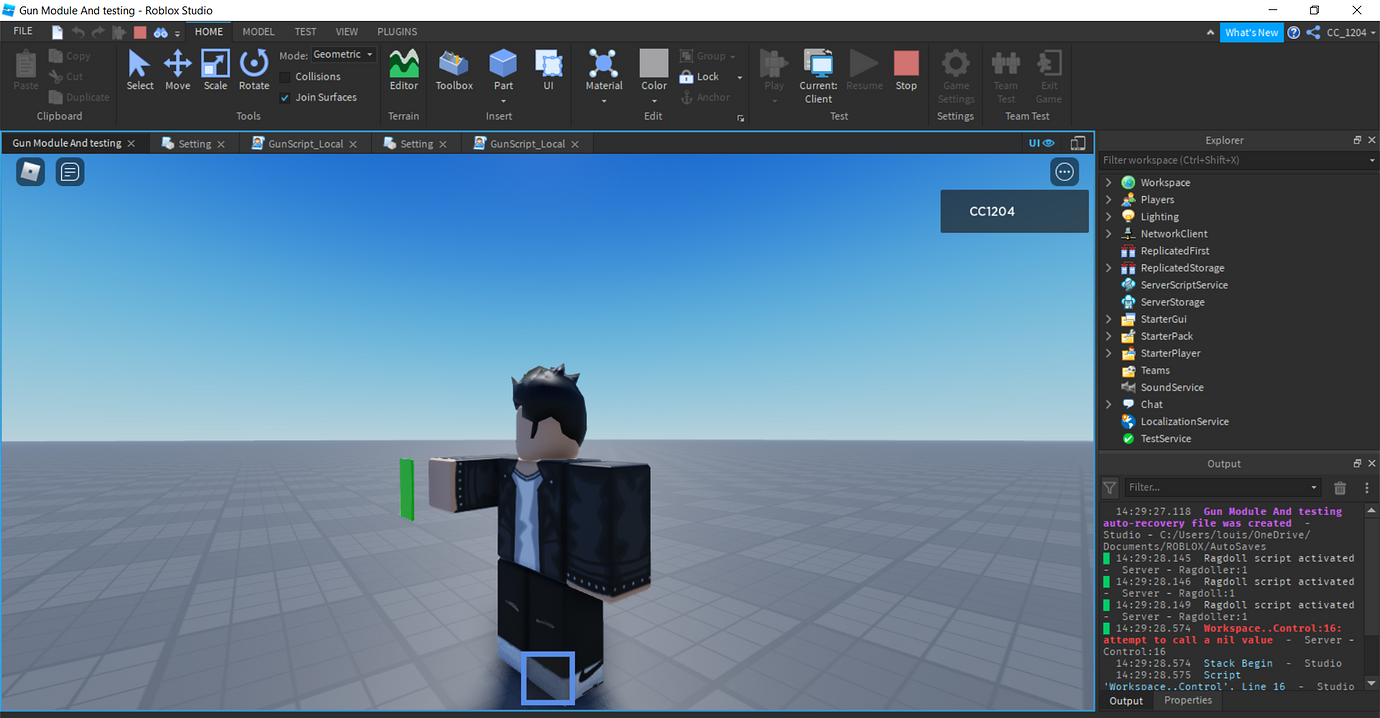Click the red stop icon in quick access bar
Viewport: 1380px width, 718px height.
140,32
